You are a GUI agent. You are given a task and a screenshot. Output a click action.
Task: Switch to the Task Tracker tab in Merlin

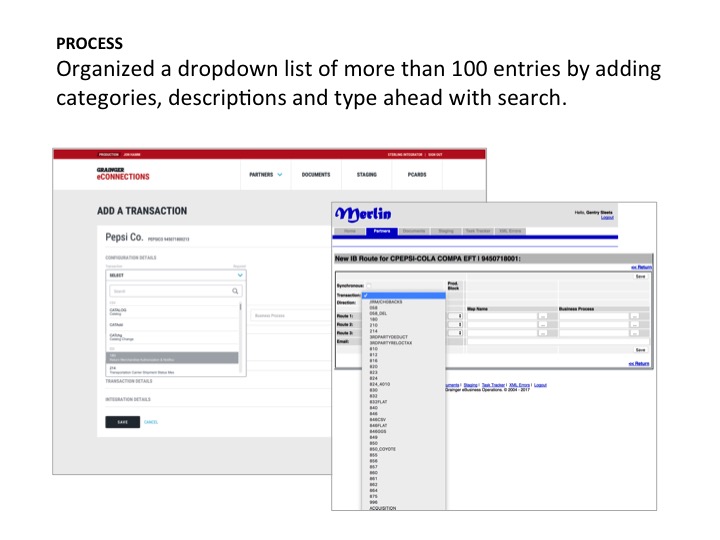coord(478,231)
